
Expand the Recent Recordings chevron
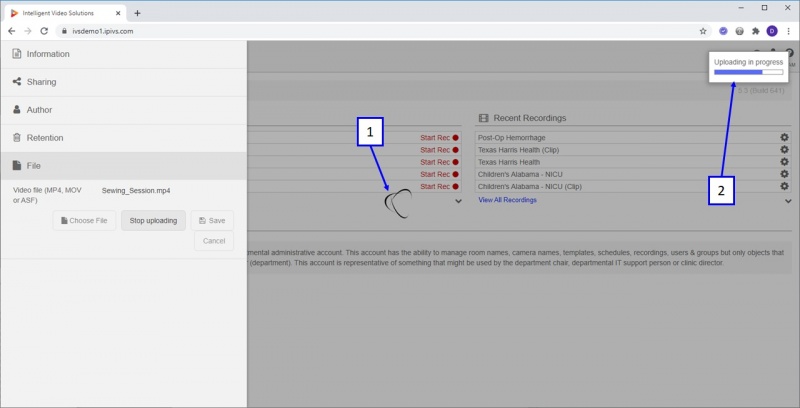tap(788, 201)
